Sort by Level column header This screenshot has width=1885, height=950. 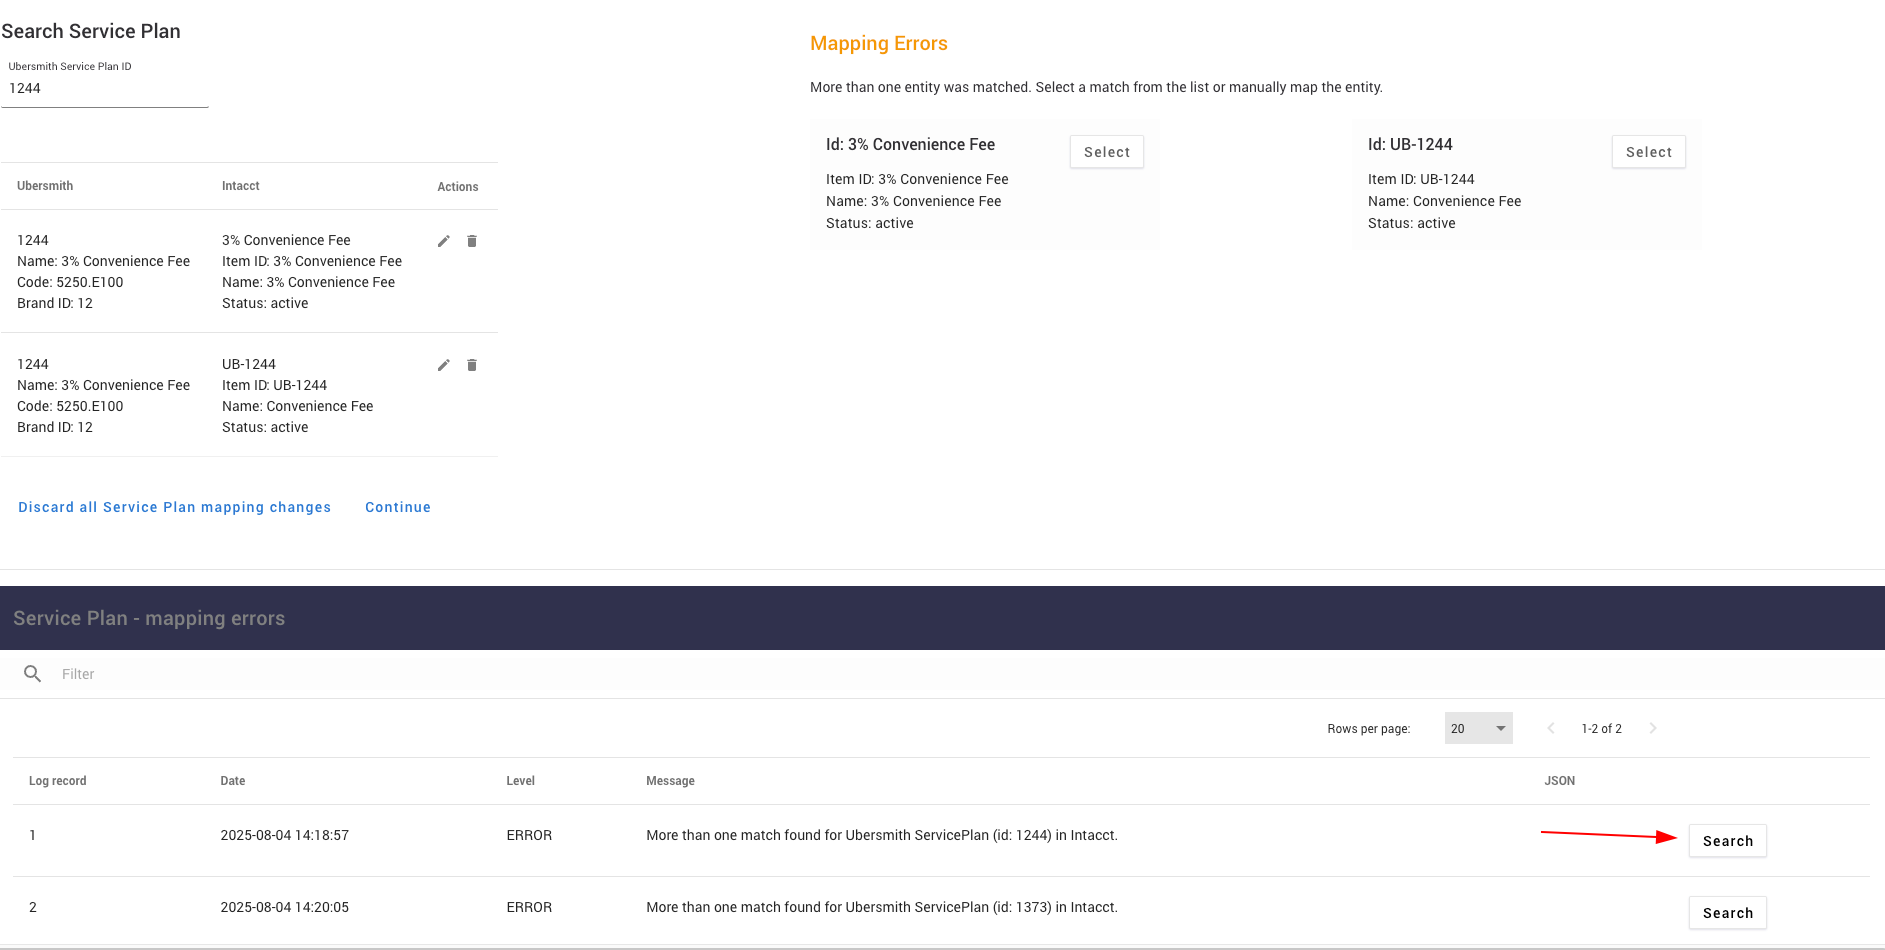[521, 781]
